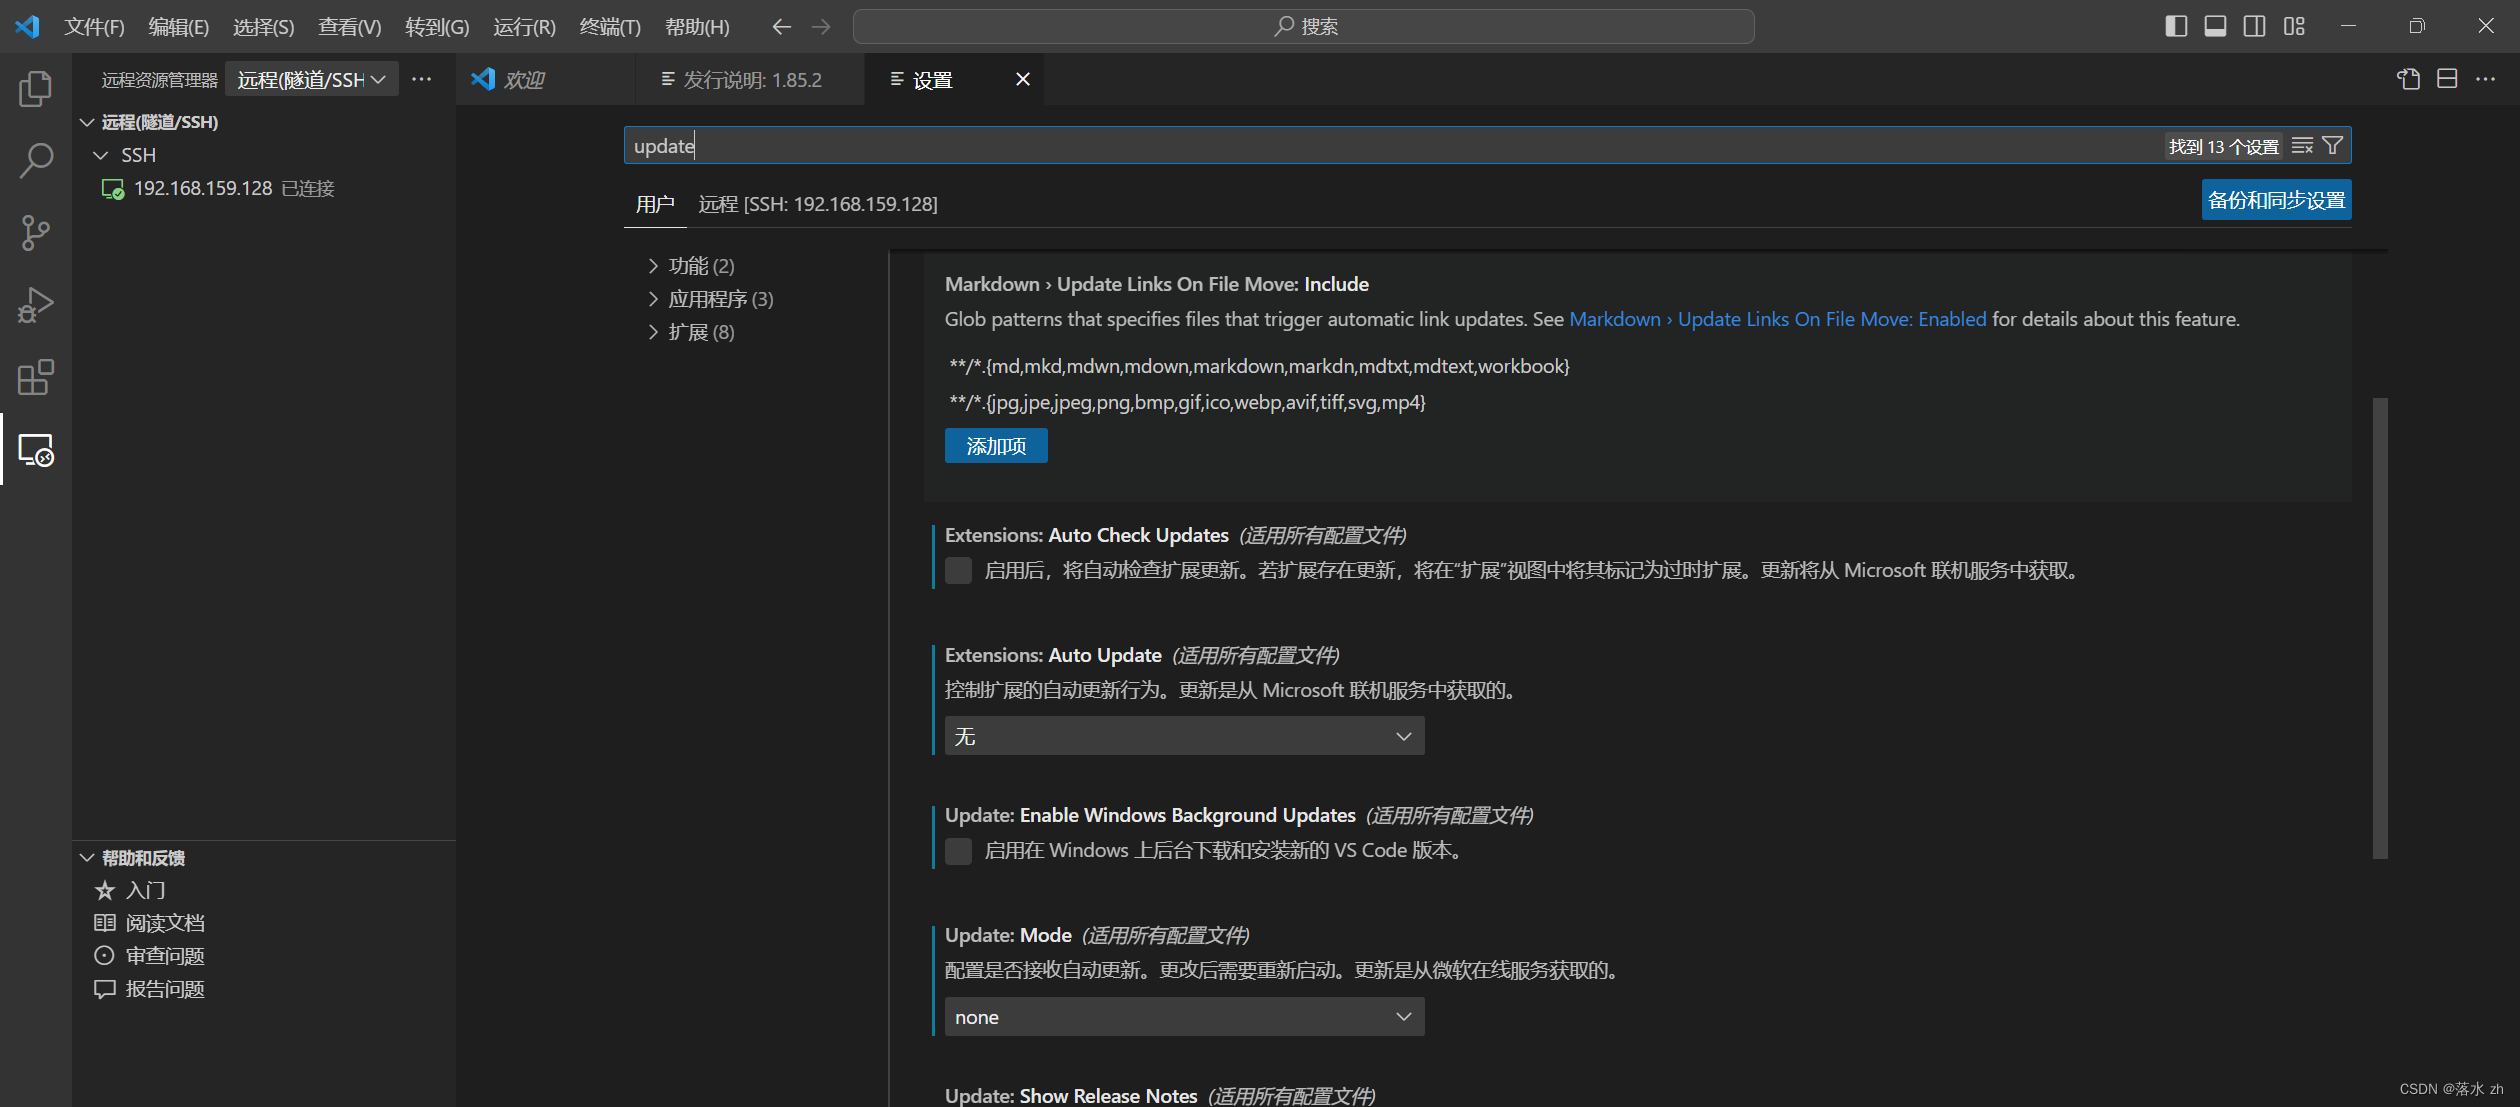2520x1107 pixels.
Task: Click the VS Code logo menu icon
Action: pos(28,26)
